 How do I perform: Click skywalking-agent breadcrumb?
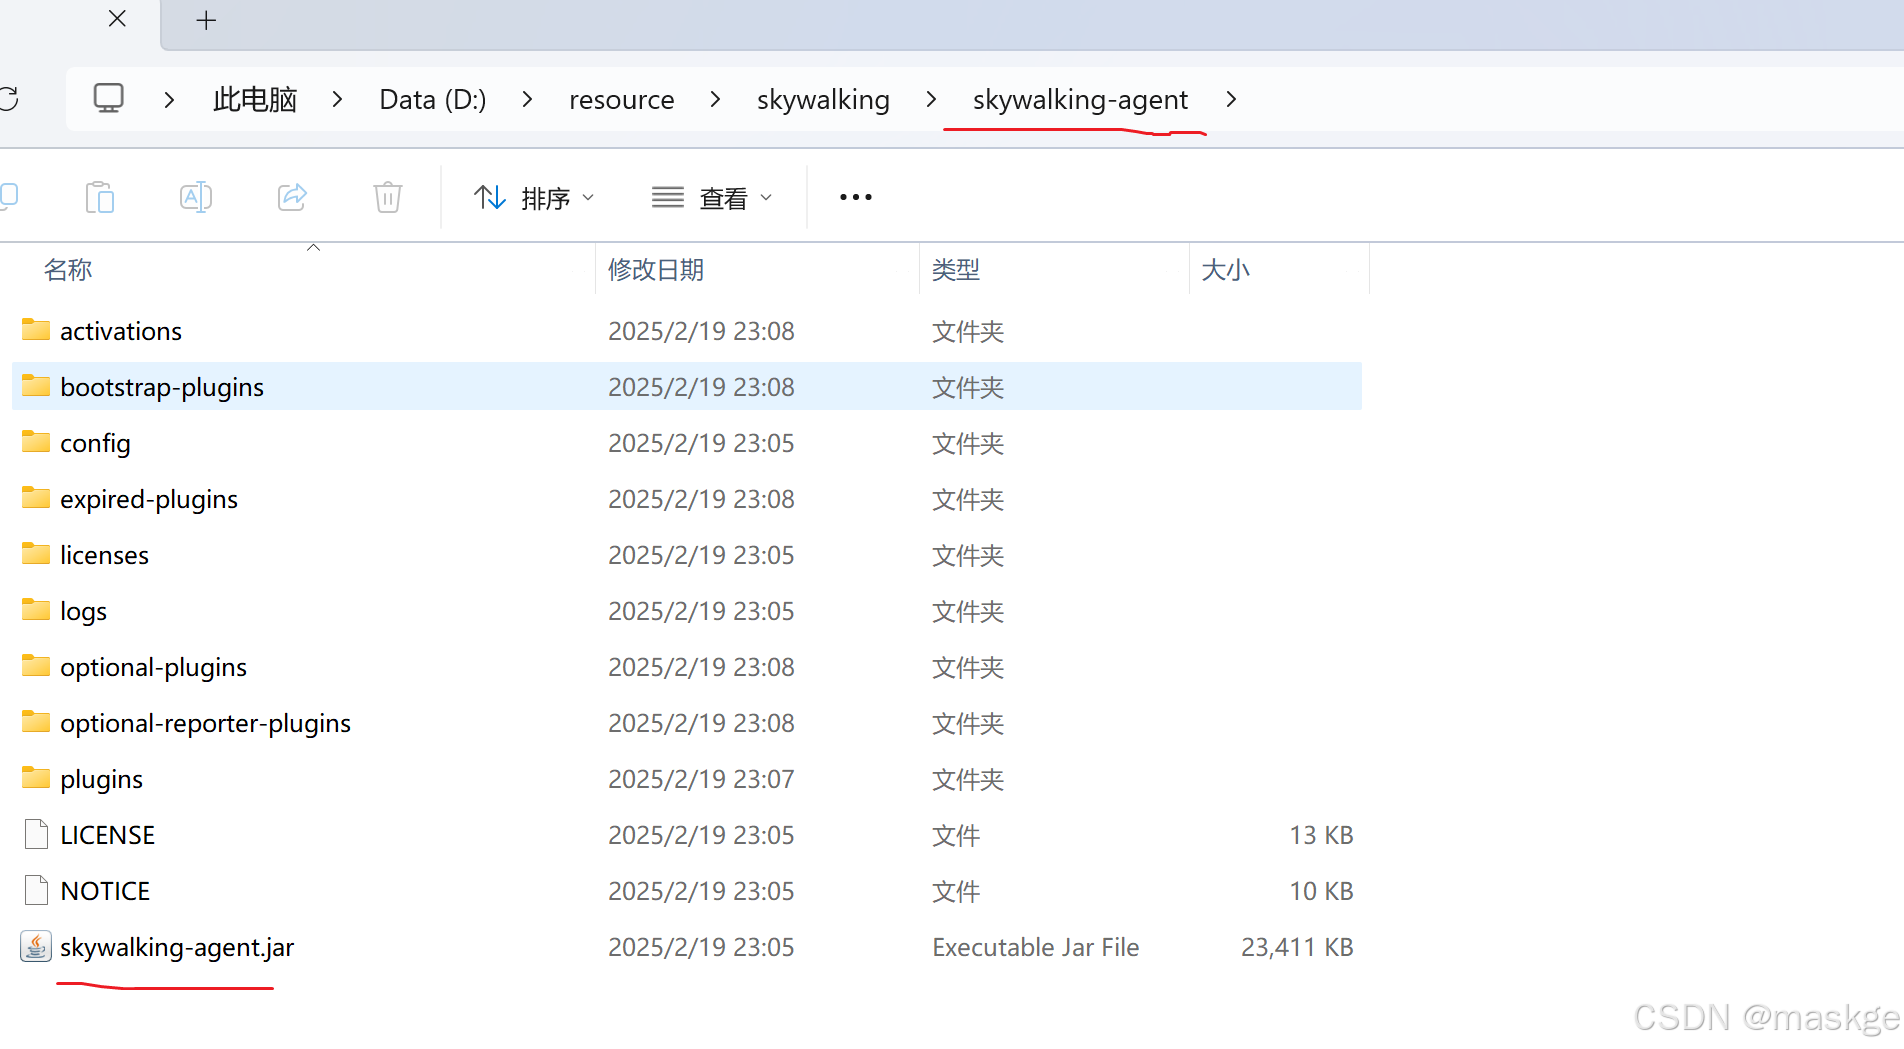pos(1080,99)
